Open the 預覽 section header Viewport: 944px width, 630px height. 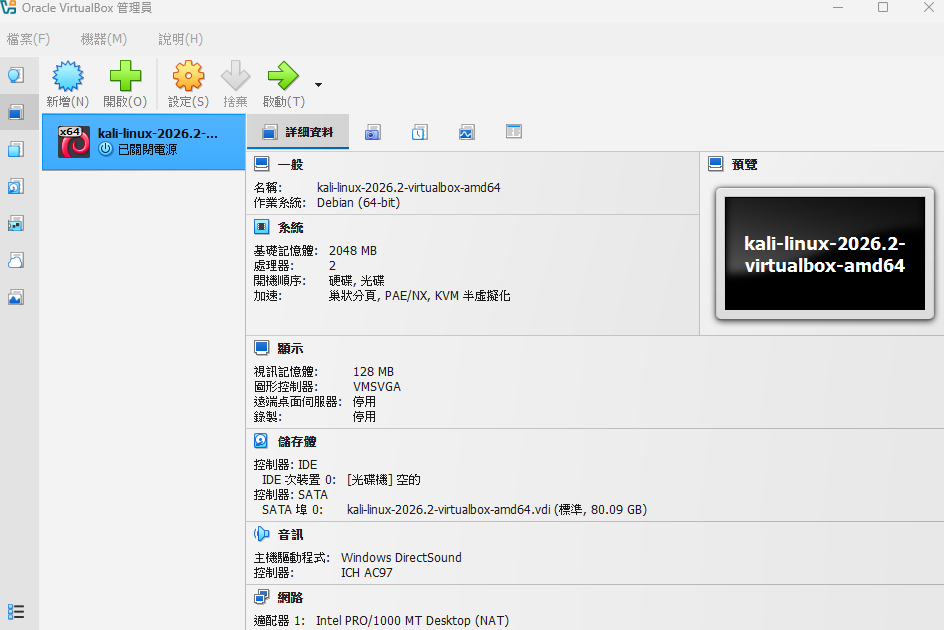pyautogui.click(x=744, y=164)
